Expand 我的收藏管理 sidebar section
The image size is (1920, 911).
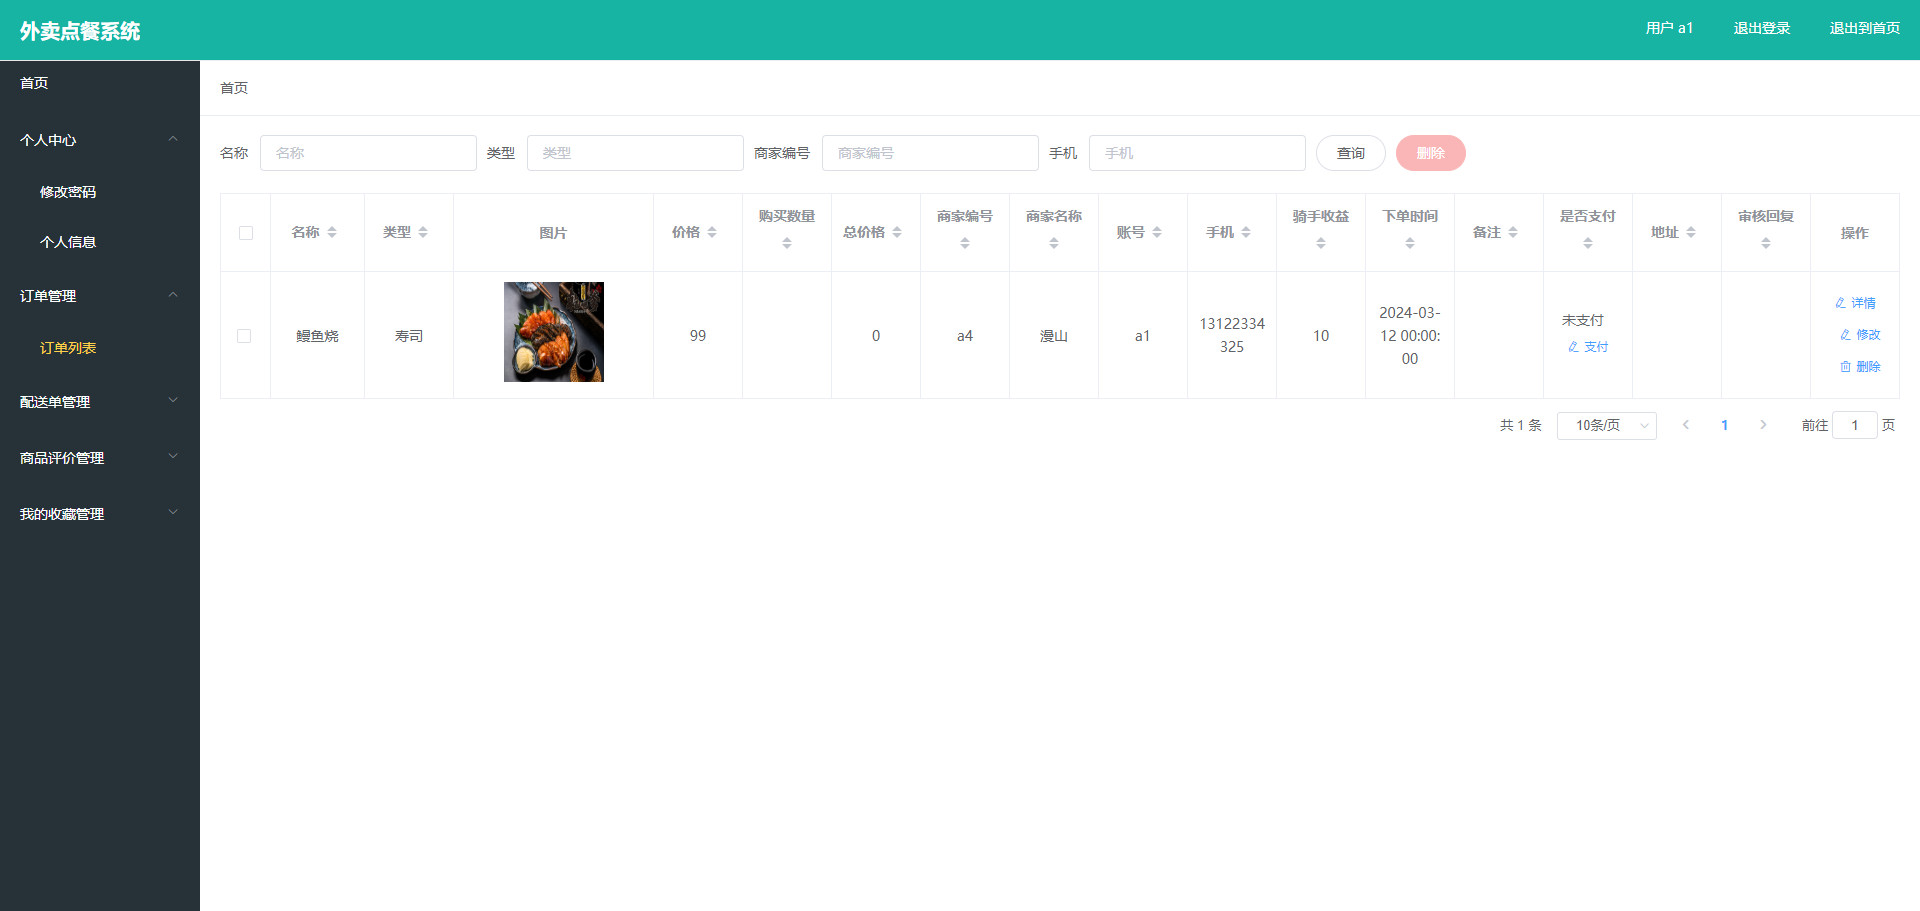pos(100,514)
